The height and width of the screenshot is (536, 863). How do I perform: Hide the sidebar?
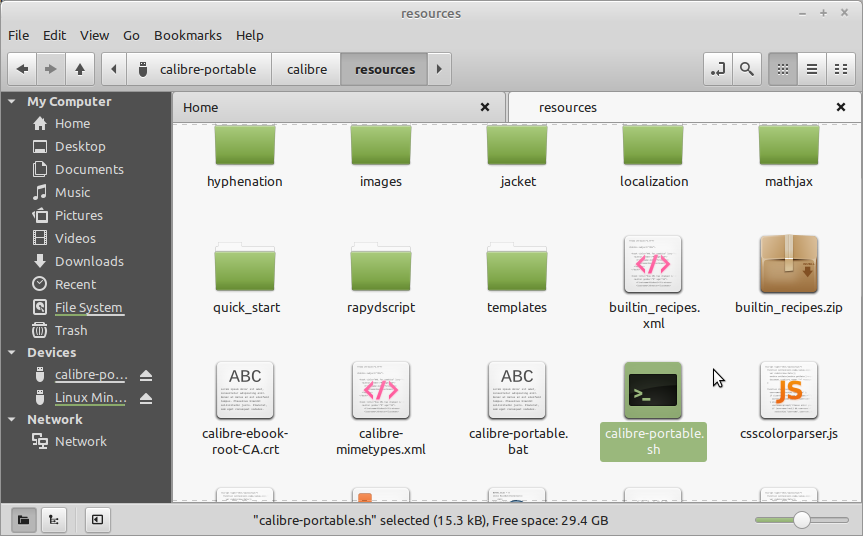coord(97,520)
